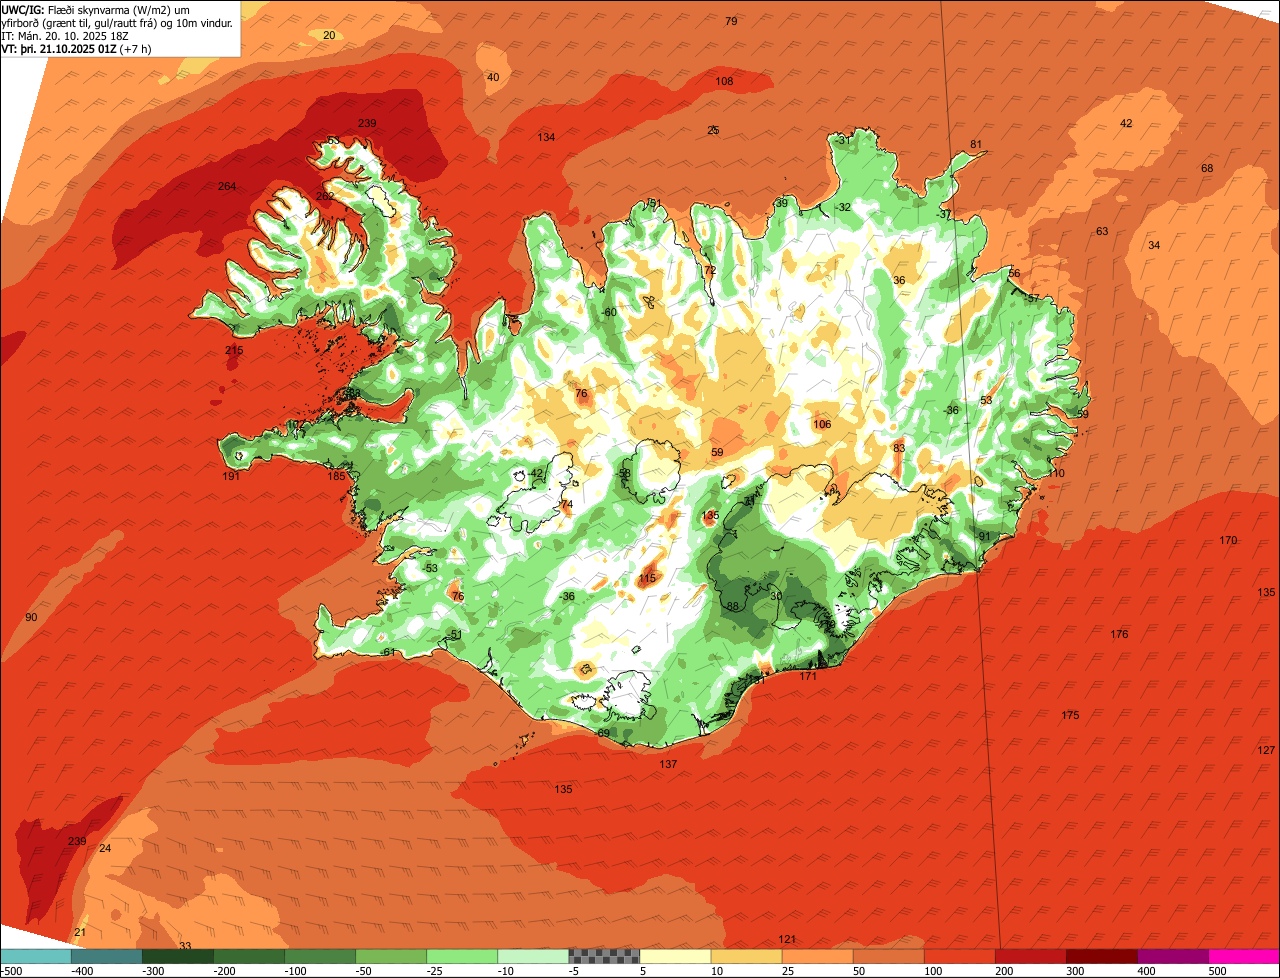Click the value '191' at Snæfellsnes tip
The width and height of the screenshot is (1280, 978).
click(x=231, y=477)
